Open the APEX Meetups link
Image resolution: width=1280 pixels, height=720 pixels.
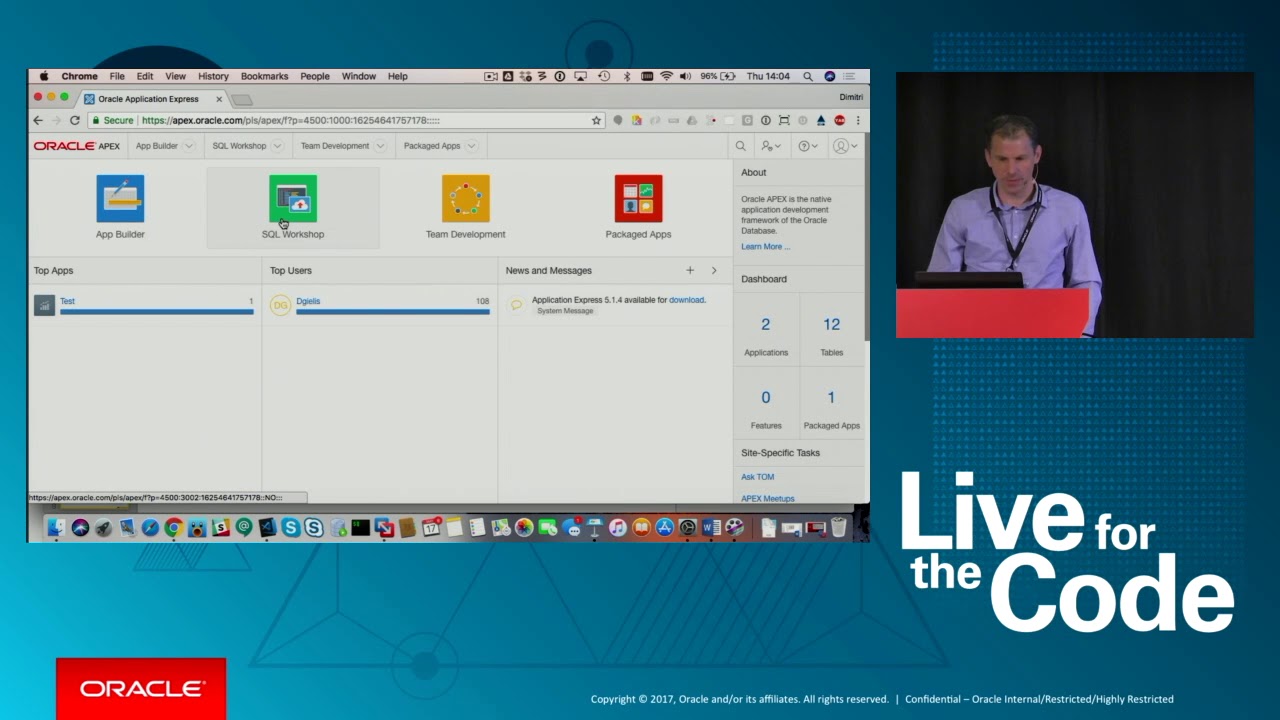(768, 498)
